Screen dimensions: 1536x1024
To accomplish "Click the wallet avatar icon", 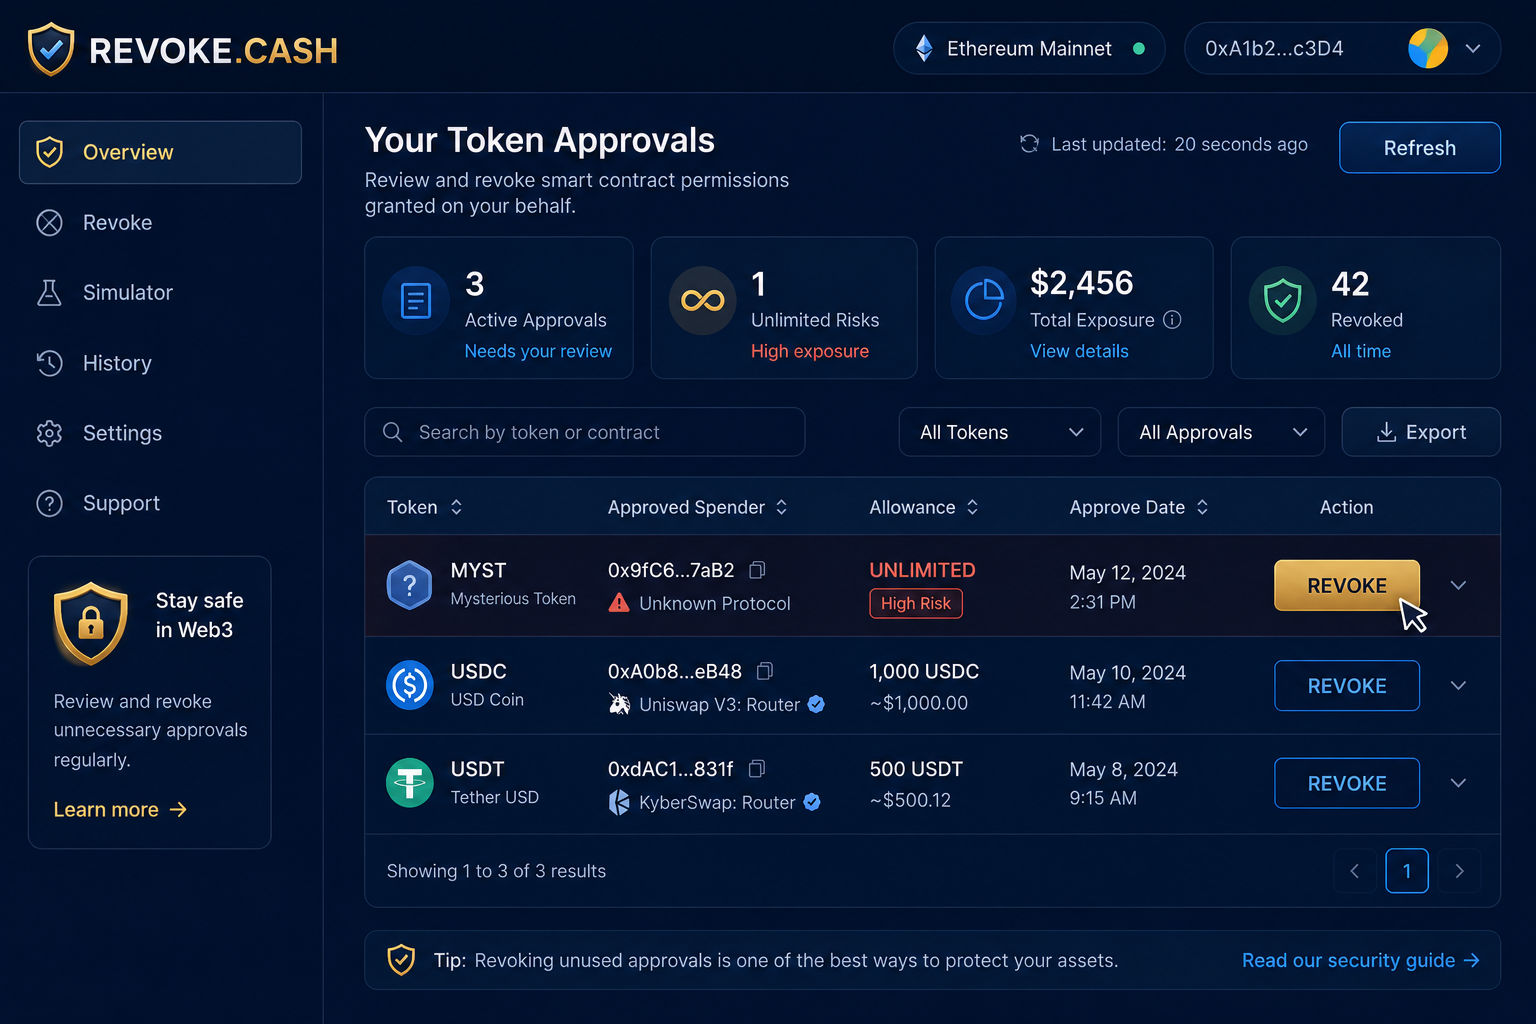I will [1428, 48].
